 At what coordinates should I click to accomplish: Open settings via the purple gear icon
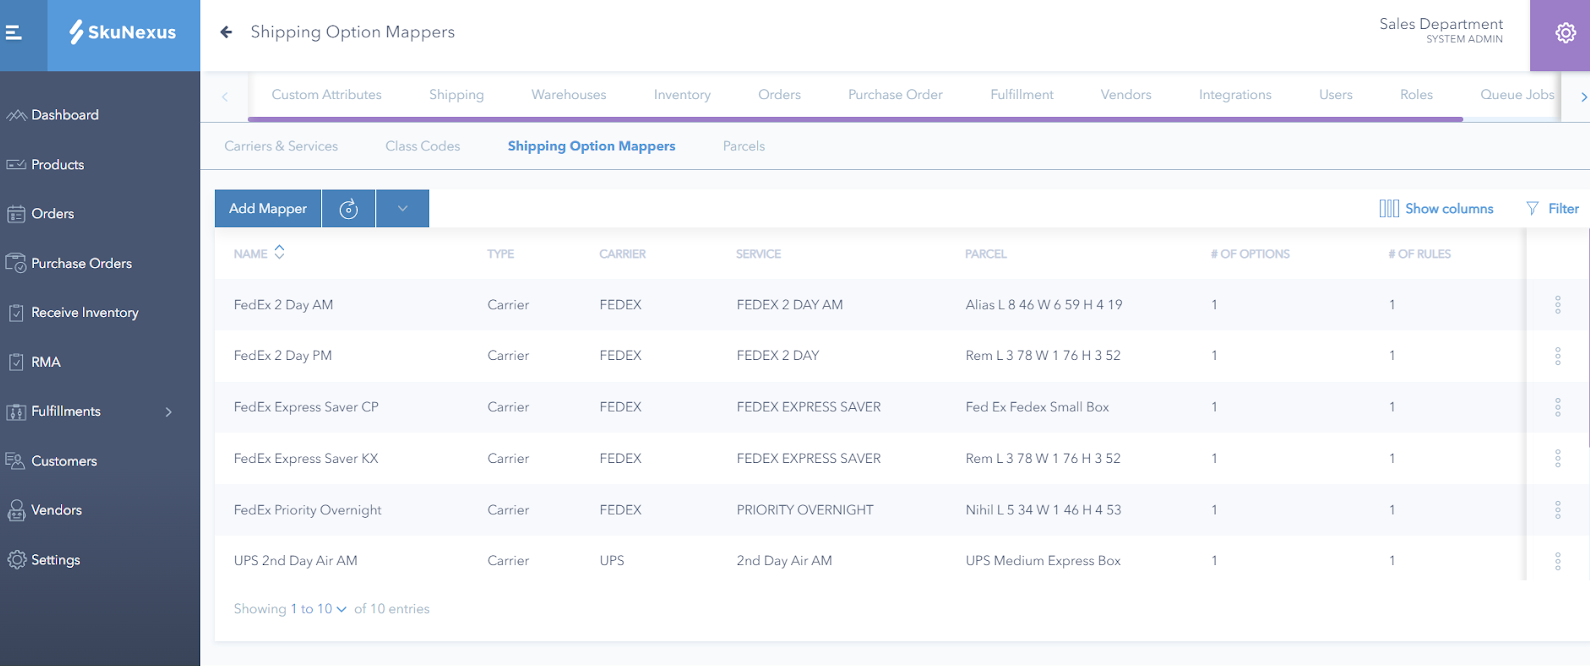pos(1565,33)
